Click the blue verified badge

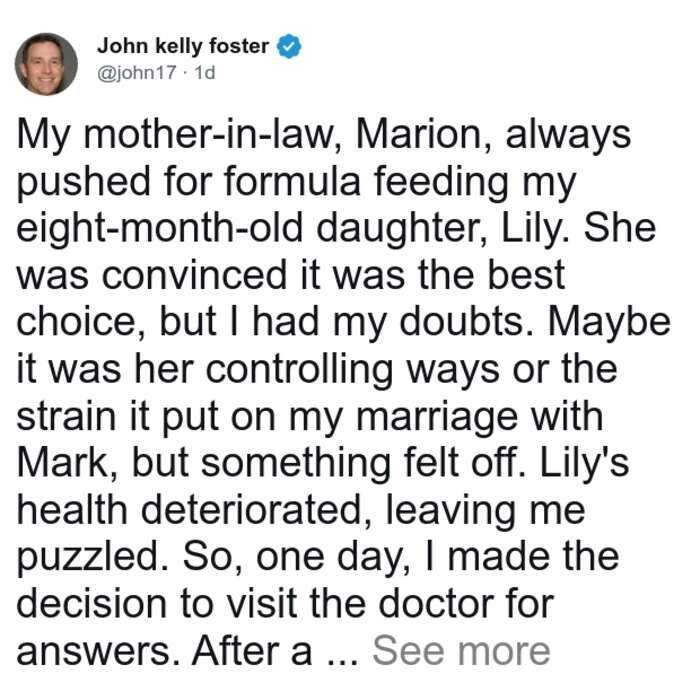tap(289, 46)
